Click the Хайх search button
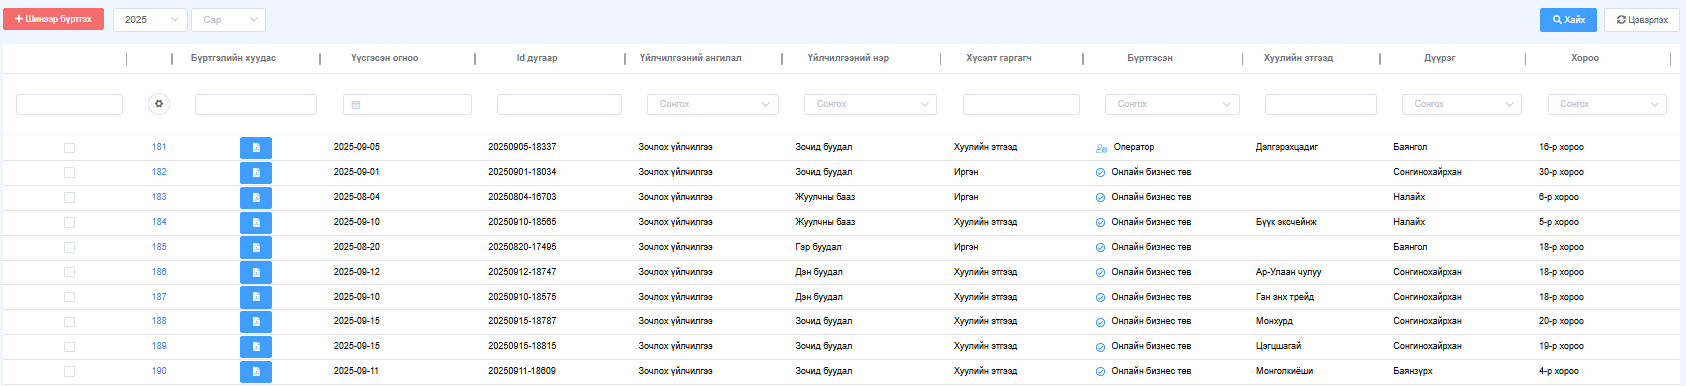1686x386 pixels. point(1568,19)
